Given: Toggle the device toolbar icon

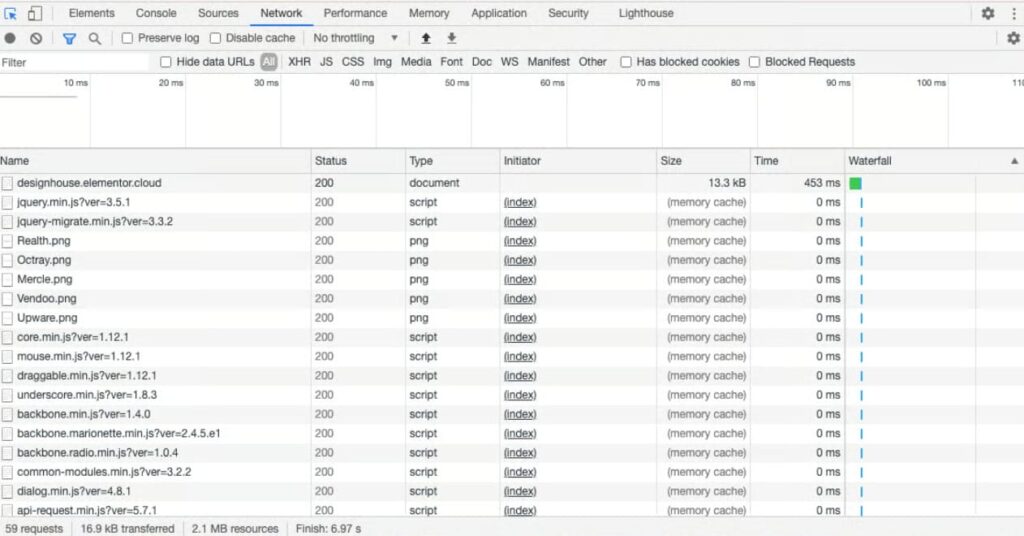Looking at the screenshot, I should (35, 14).
